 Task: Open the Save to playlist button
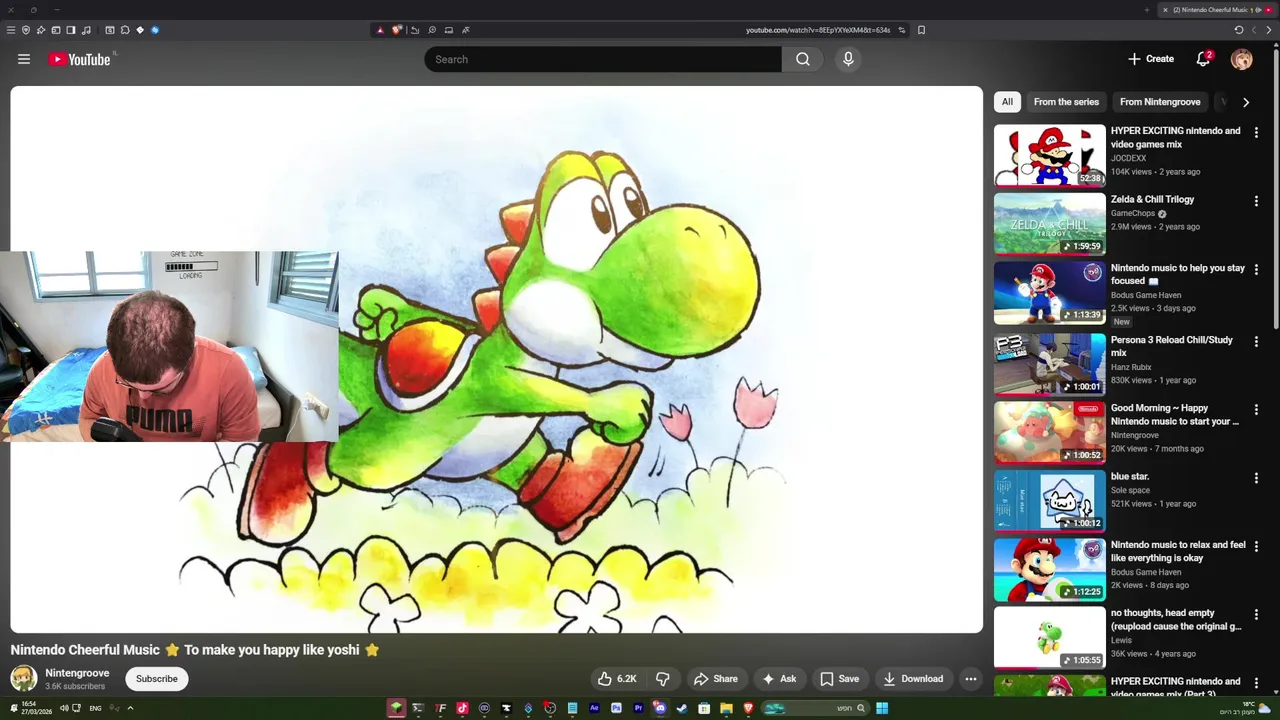[x=839, y=679]
